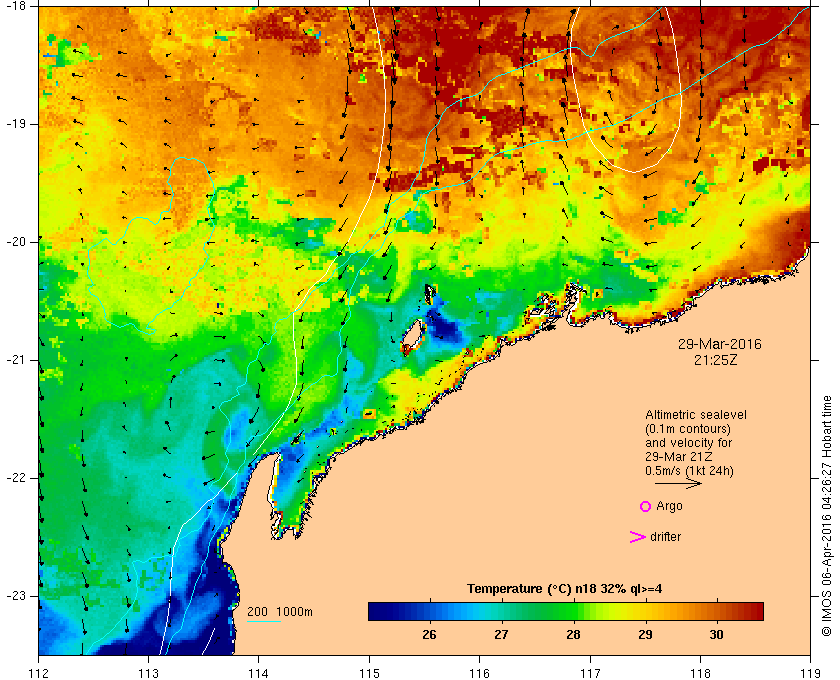840x680 pixels.
Task: Click latitude axis label -23
Action: point(16,595)
